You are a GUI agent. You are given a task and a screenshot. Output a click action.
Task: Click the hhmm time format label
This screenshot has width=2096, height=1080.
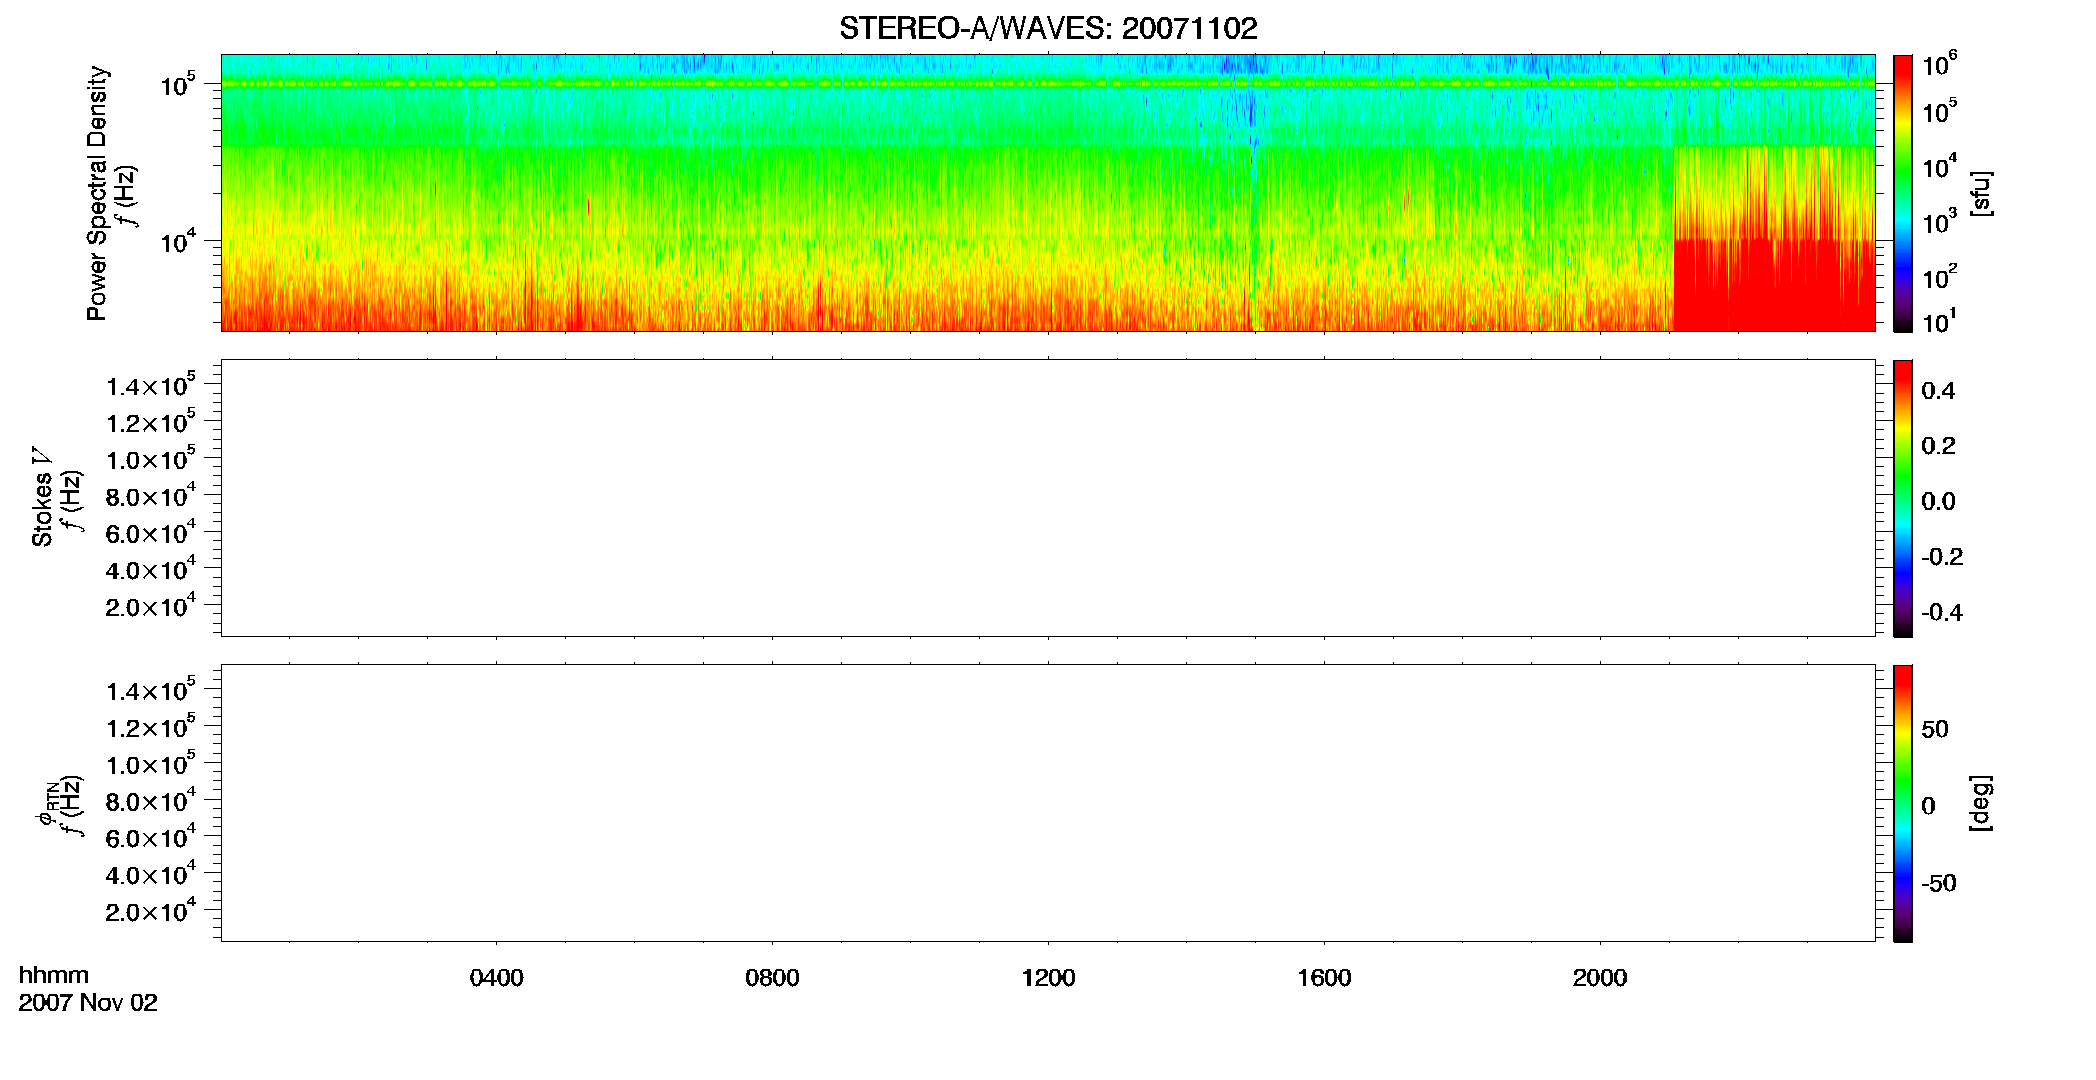(54, 975)
